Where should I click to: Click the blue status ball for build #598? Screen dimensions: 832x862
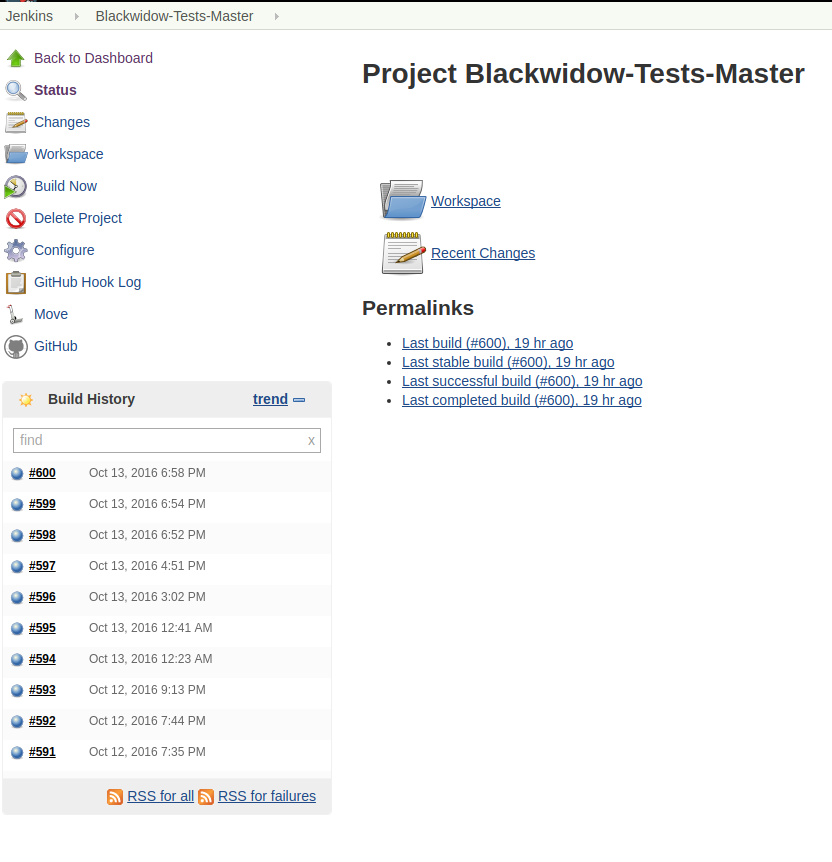17,535
